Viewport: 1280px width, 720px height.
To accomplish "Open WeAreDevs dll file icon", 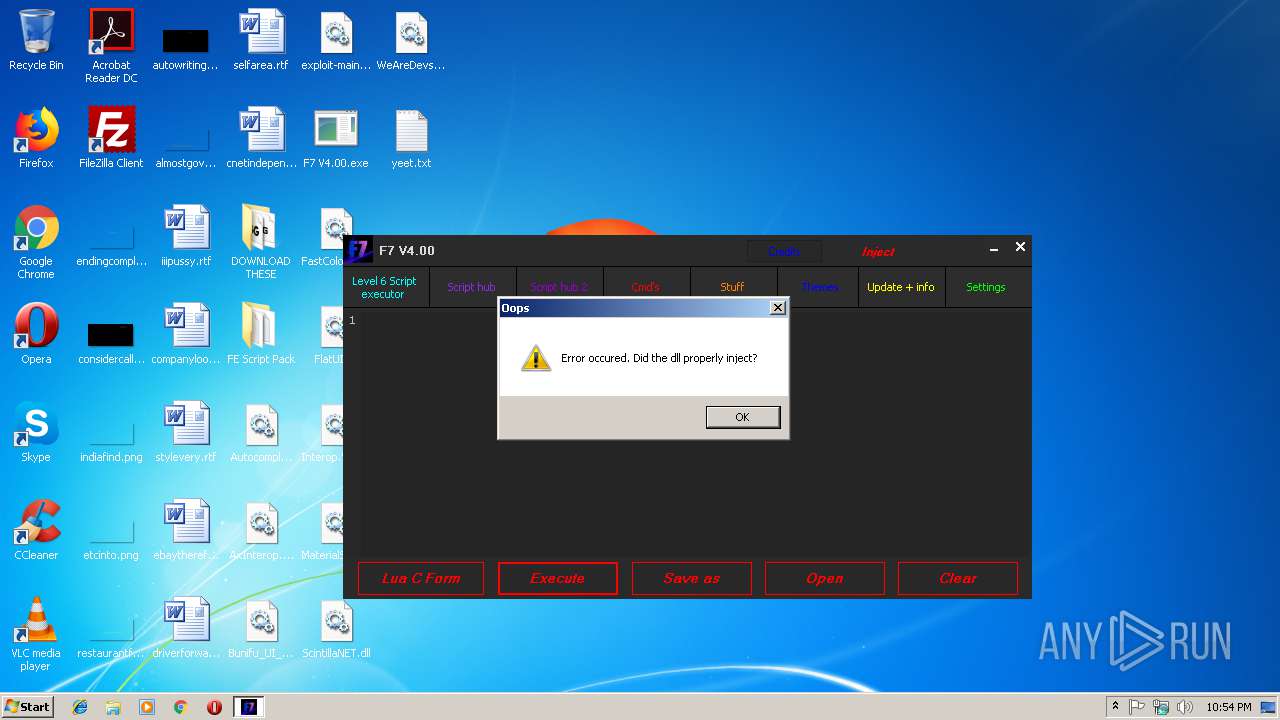I will pyautogui.click(x=411, y=41).
